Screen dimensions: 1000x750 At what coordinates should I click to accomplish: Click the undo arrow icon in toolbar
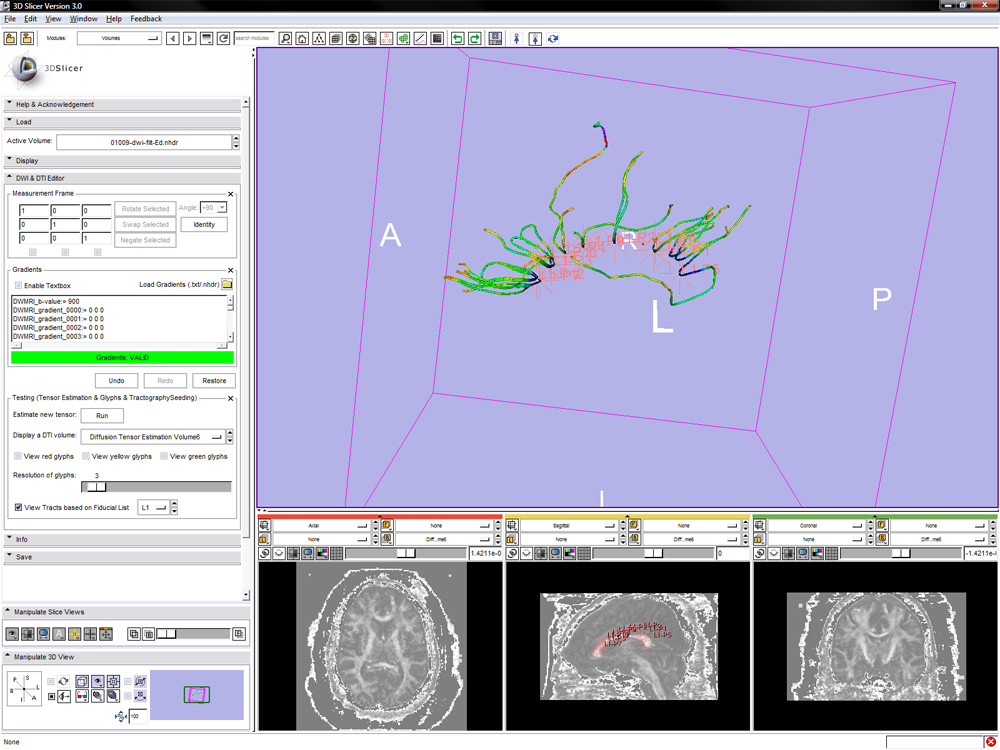click(x=458, y=39)
